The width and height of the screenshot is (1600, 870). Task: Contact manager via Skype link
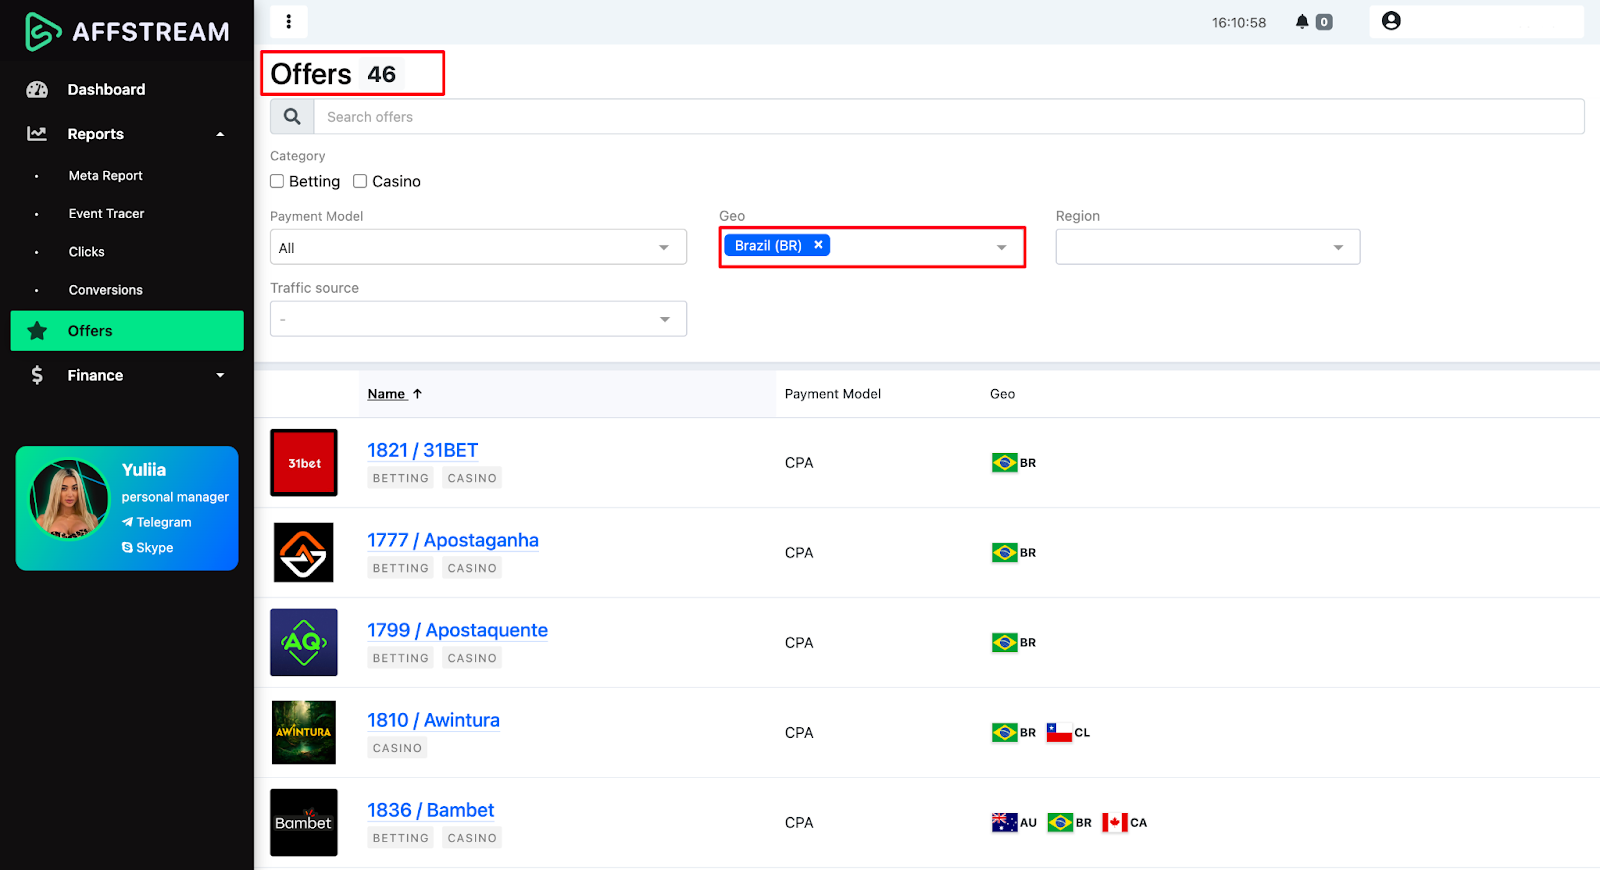point(148,548)
